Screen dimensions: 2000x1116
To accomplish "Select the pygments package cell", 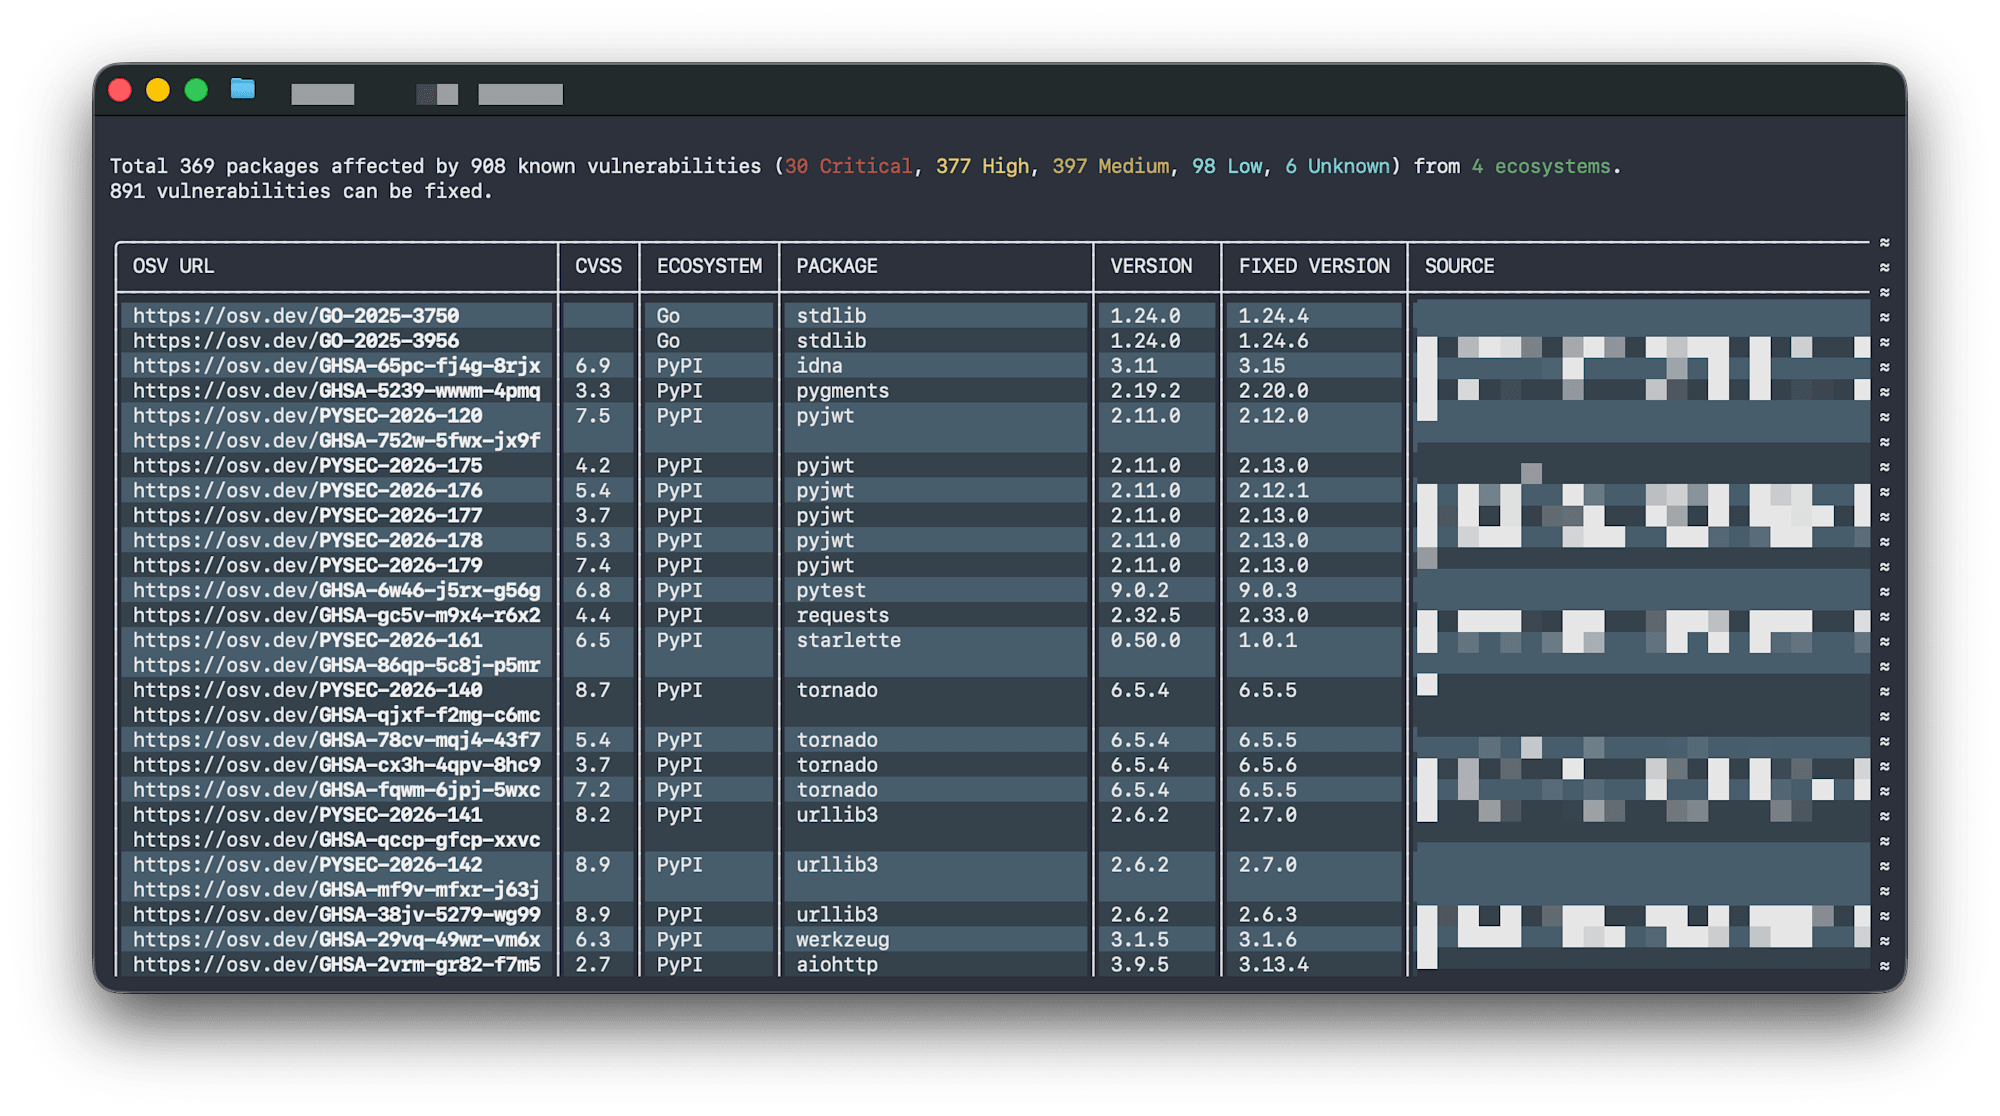I will pos(842,391).
